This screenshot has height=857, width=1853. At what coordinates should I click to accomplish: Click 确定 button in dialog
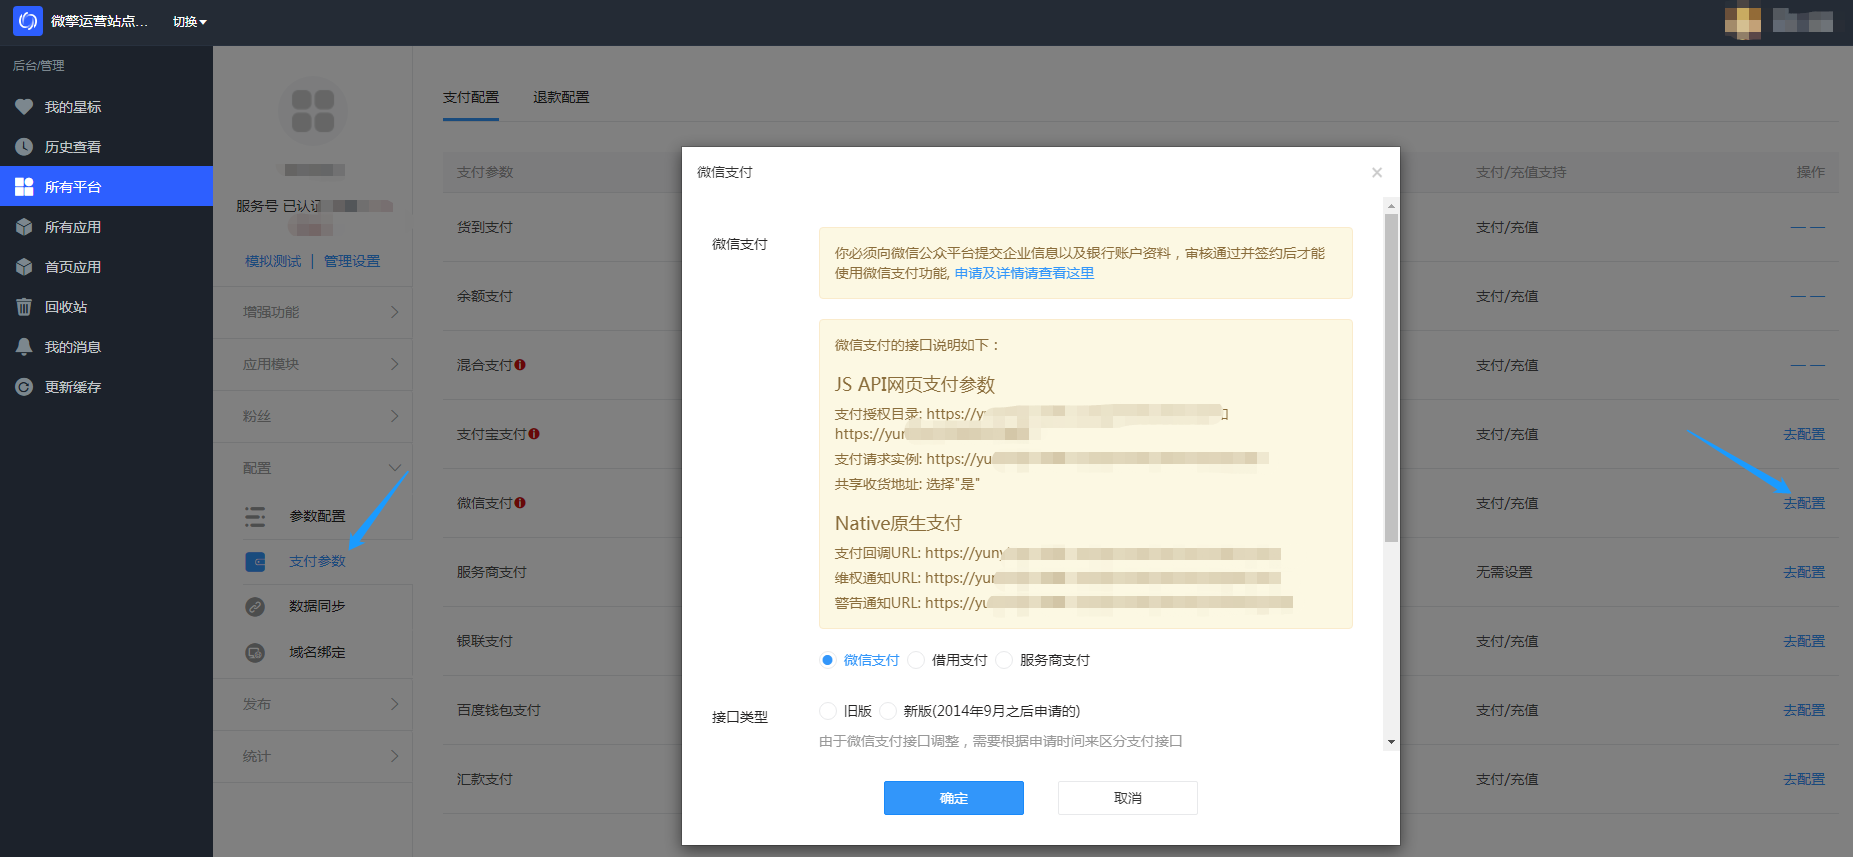tap(954, 798)
